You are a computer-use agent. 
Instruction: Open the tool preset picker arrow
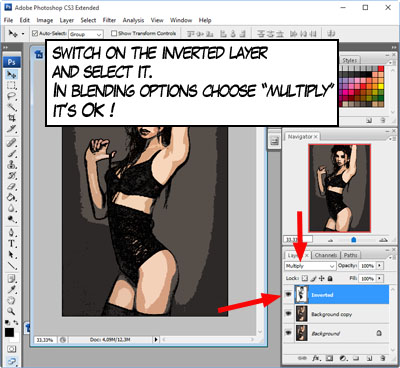(x=23, y=34)
